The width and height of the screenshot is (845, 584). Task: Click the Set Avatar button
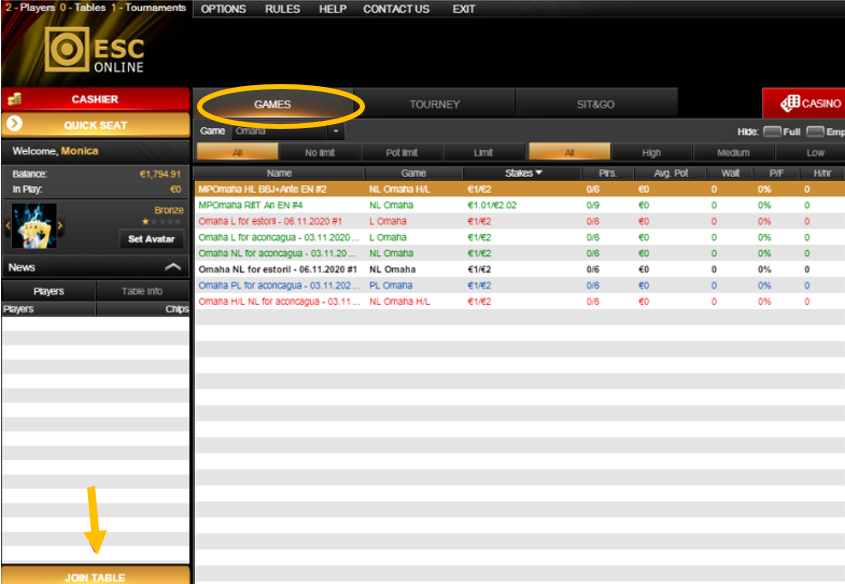pos(151,239)
